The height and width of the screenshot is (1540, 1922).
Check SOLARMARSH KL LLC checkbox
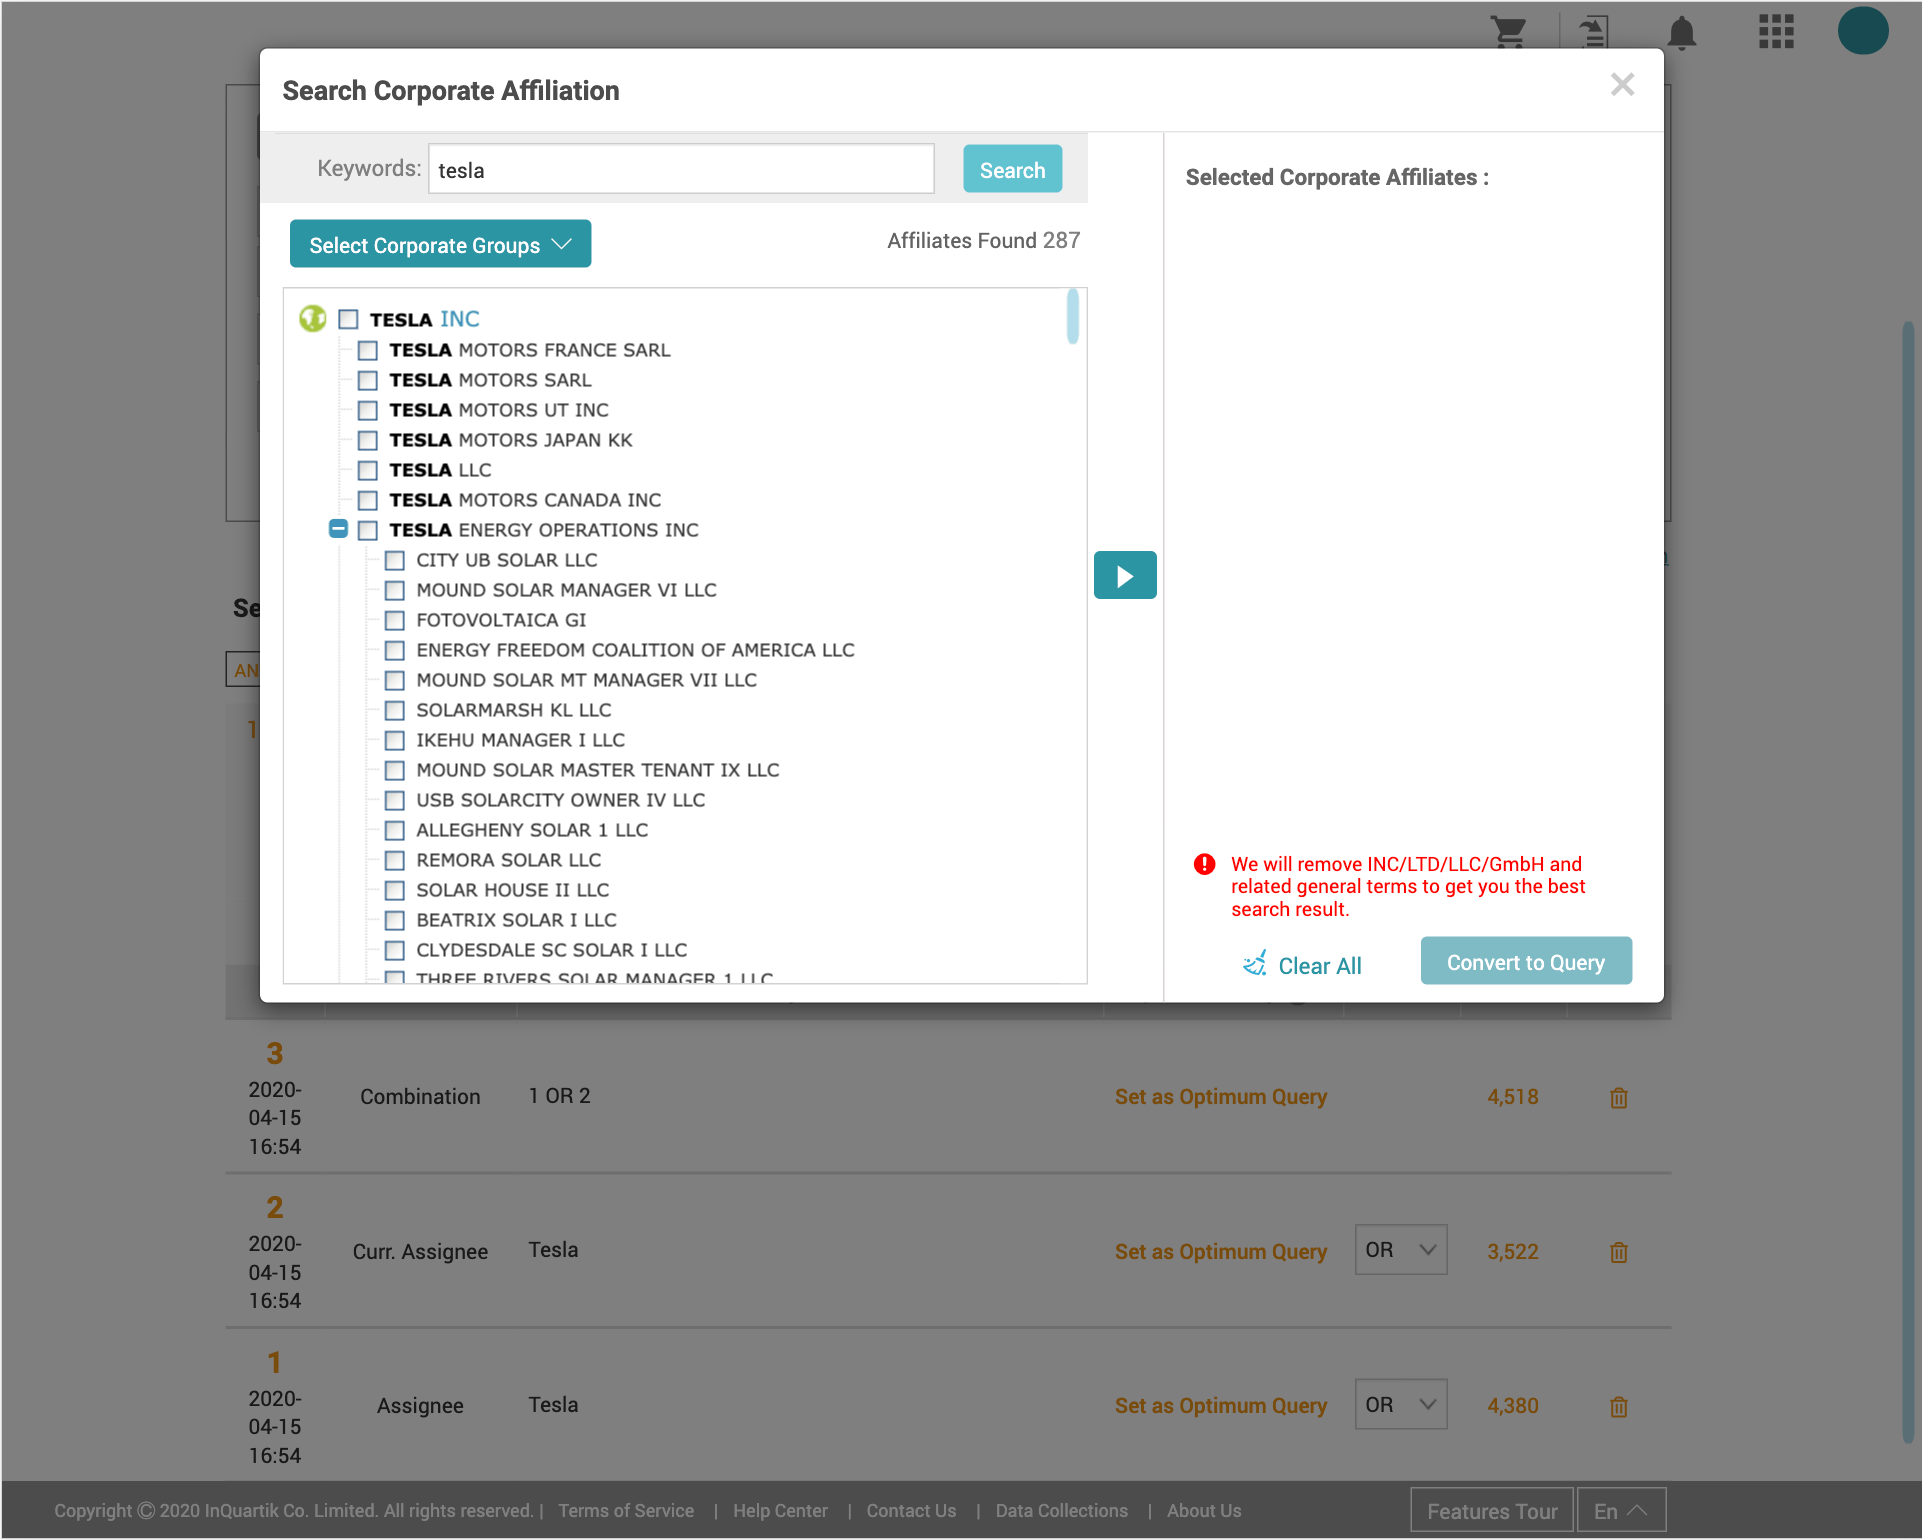(x=395, y=710)
